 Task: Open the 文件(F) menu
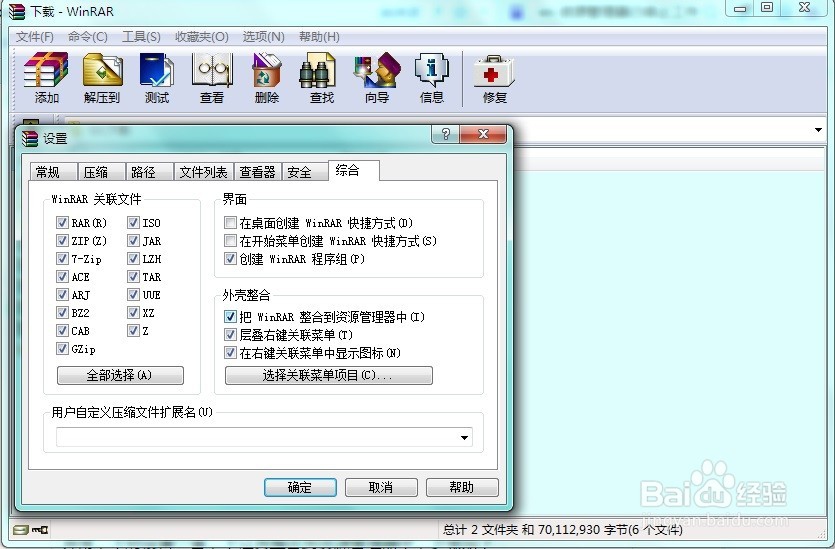(35, 37)
